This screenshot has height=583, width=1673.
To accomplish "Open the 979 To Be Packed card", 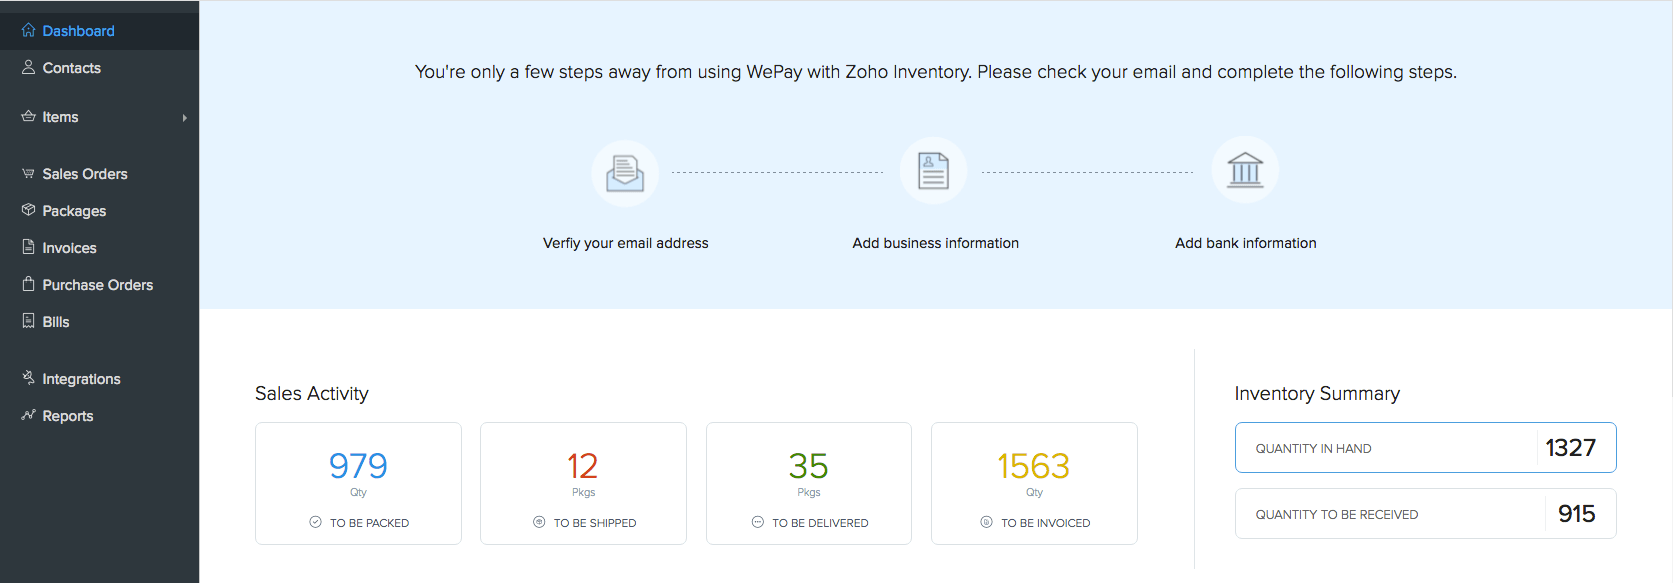I will (x=358, y=483).
